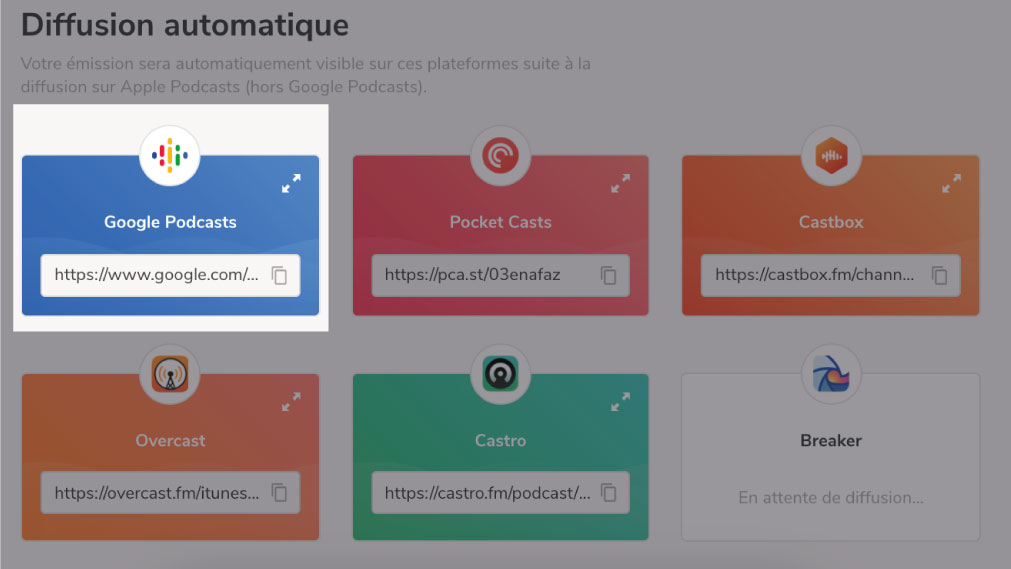Select the overcast.fm URL field
Screen dimensions: 1011x569
point(170,493)
